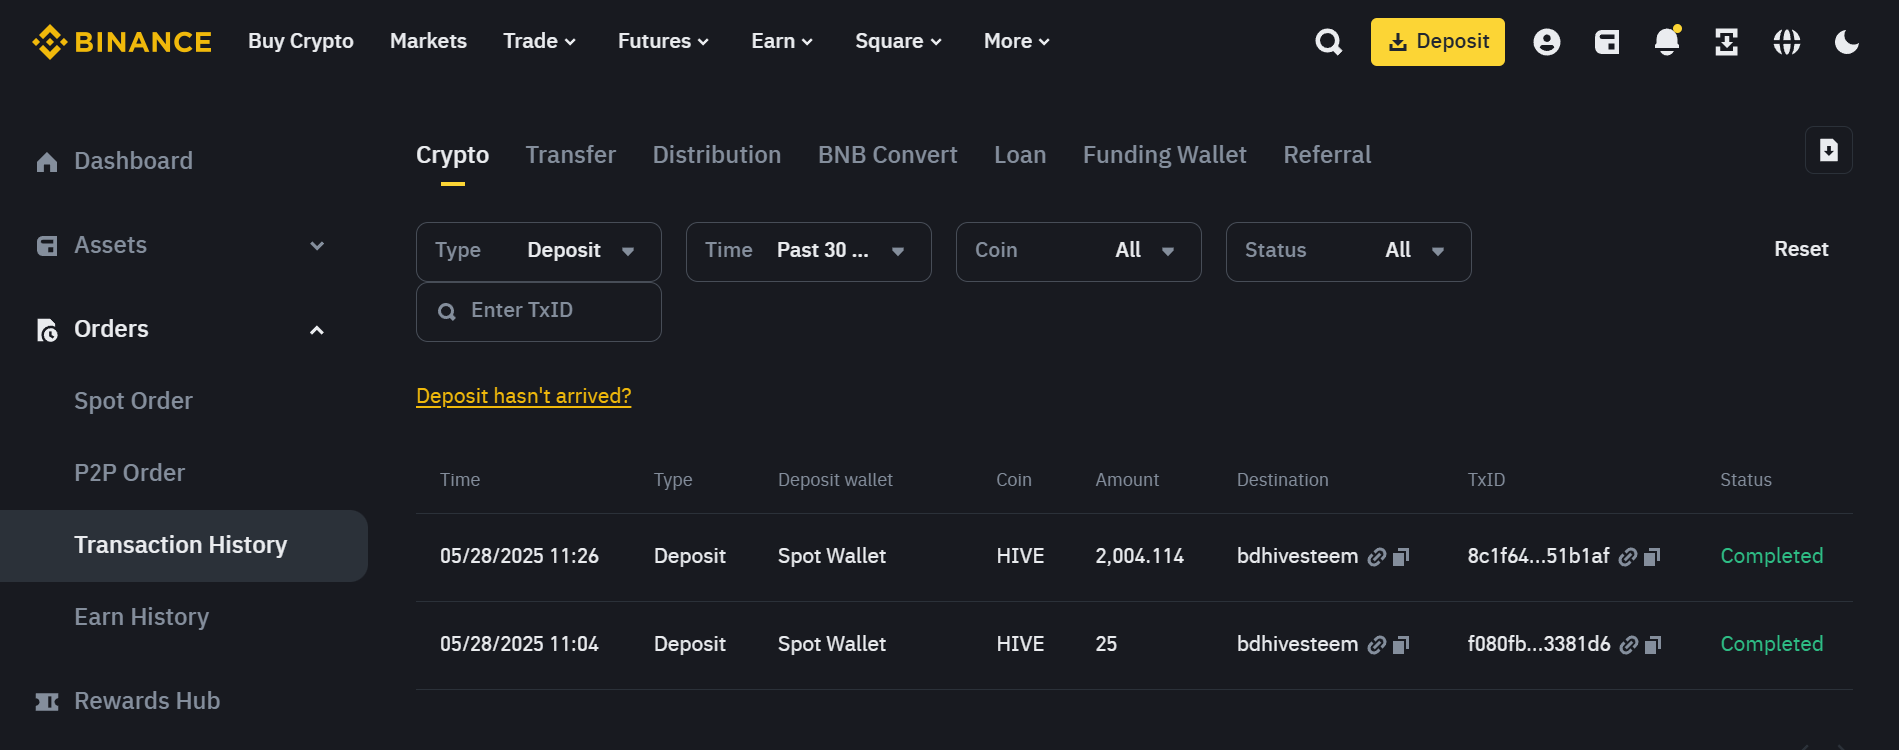
Task: Click Completed status for f080fb...3381d6
Action: [x=1771, y=644]
